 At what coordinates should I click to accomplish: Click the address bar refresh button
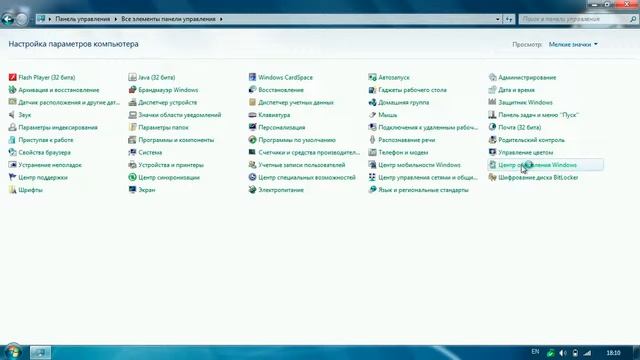509,19
